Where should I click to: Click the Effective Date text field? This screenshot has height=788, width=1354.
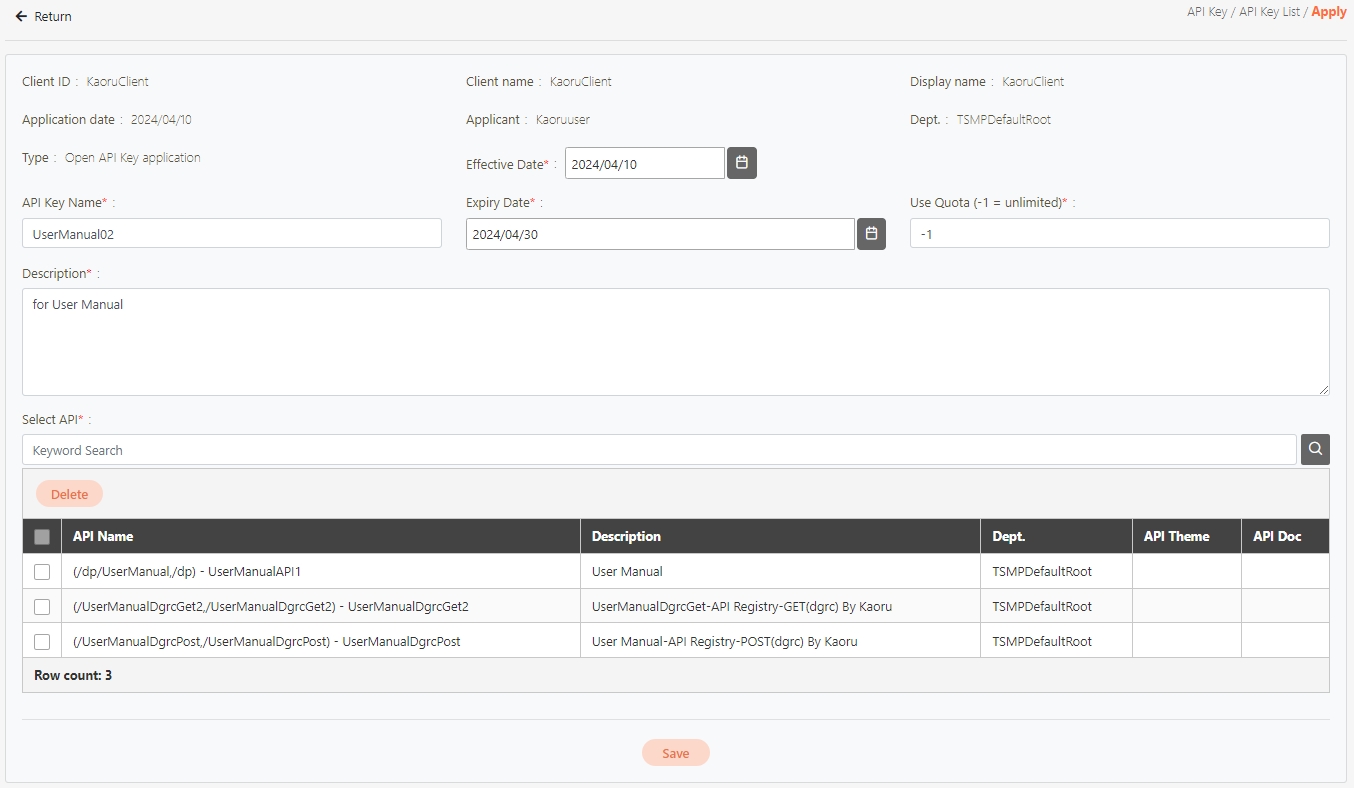(x=644, y=164)
